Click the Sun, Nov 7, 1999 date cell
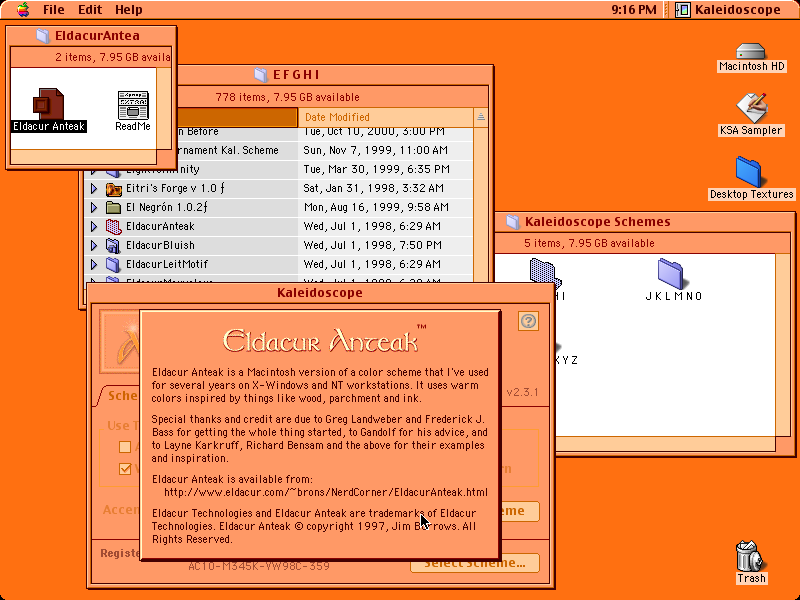 pos(376,151)
